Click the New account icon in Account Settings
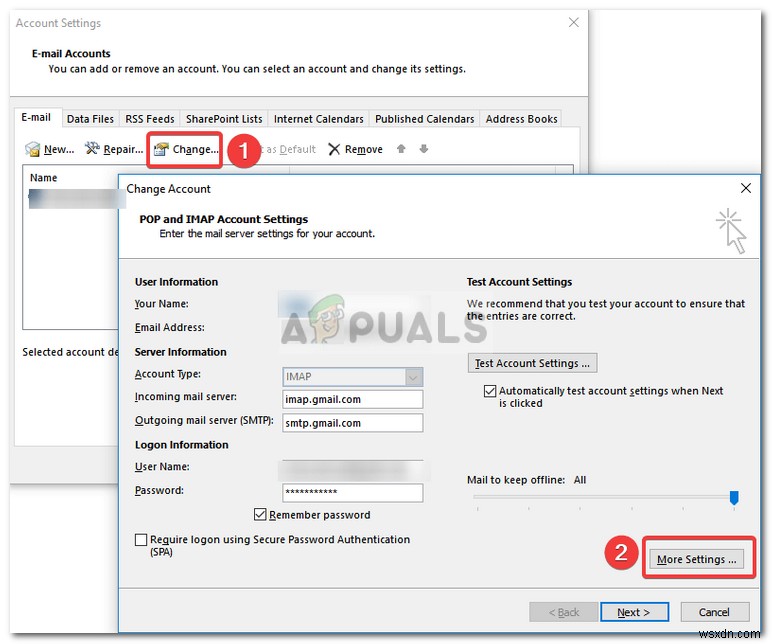Screen dimensions: 772x644 [32, 149]
